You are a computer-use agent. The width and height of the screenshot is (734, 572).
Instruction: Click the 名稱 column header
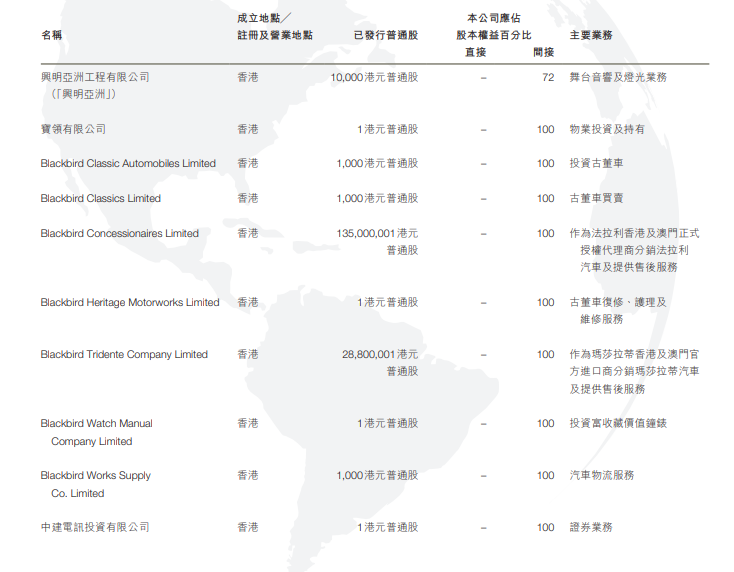coord(51,35)
